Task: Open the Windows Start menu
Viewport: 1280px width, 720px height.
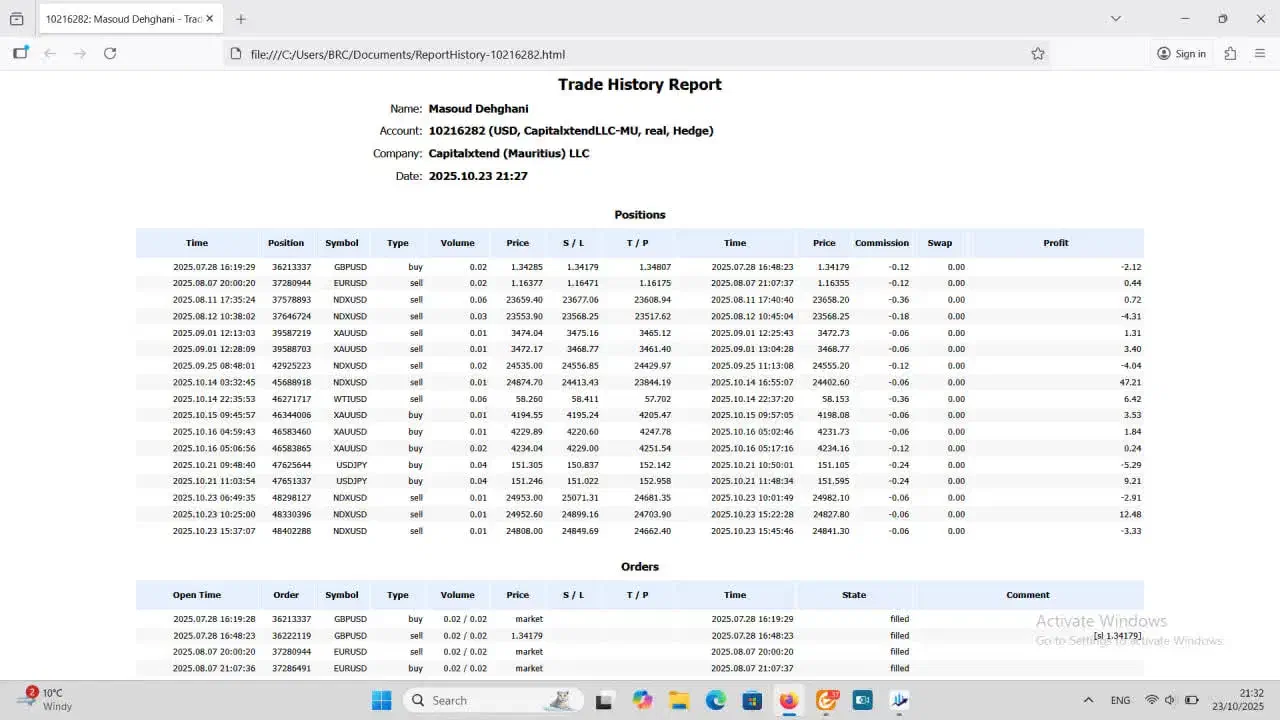Action: pos(382,700)
